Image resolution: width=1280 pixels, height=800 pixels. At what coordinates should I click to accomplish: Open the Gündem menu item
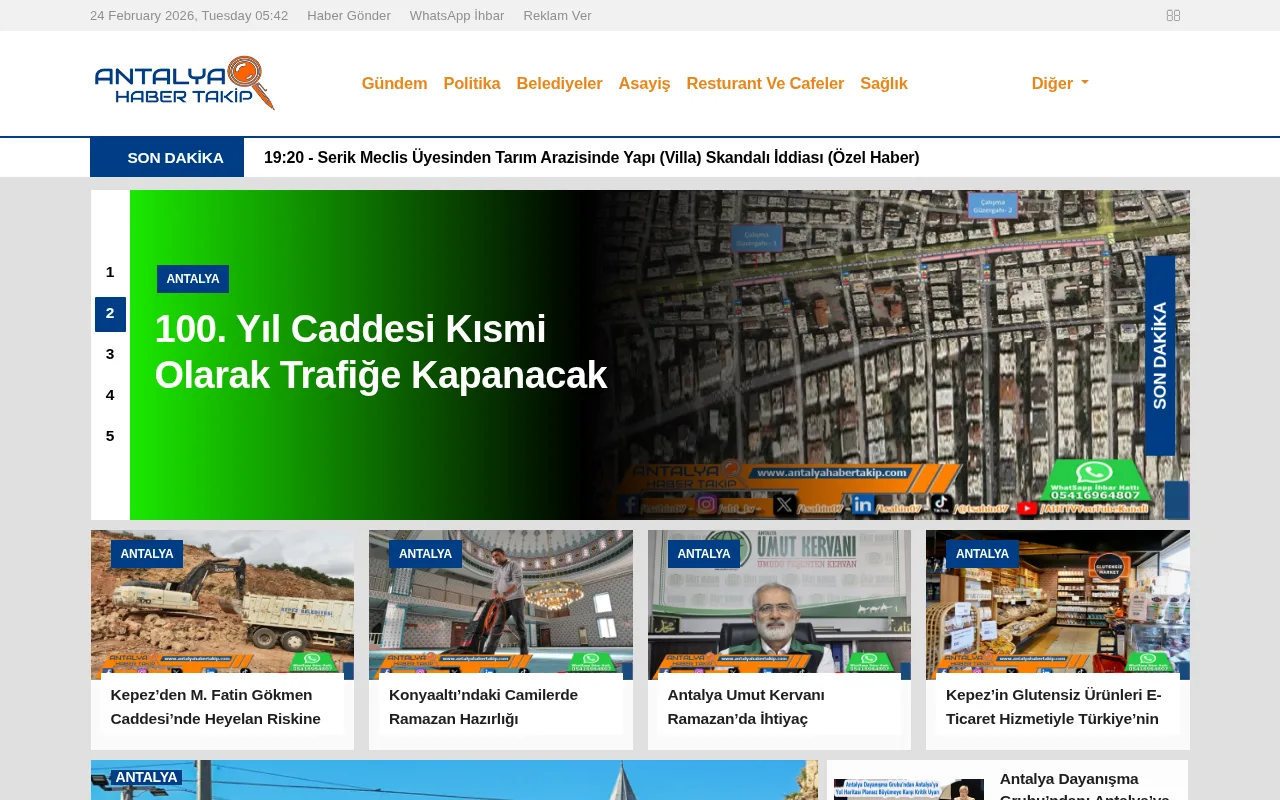tap(394, 83)
